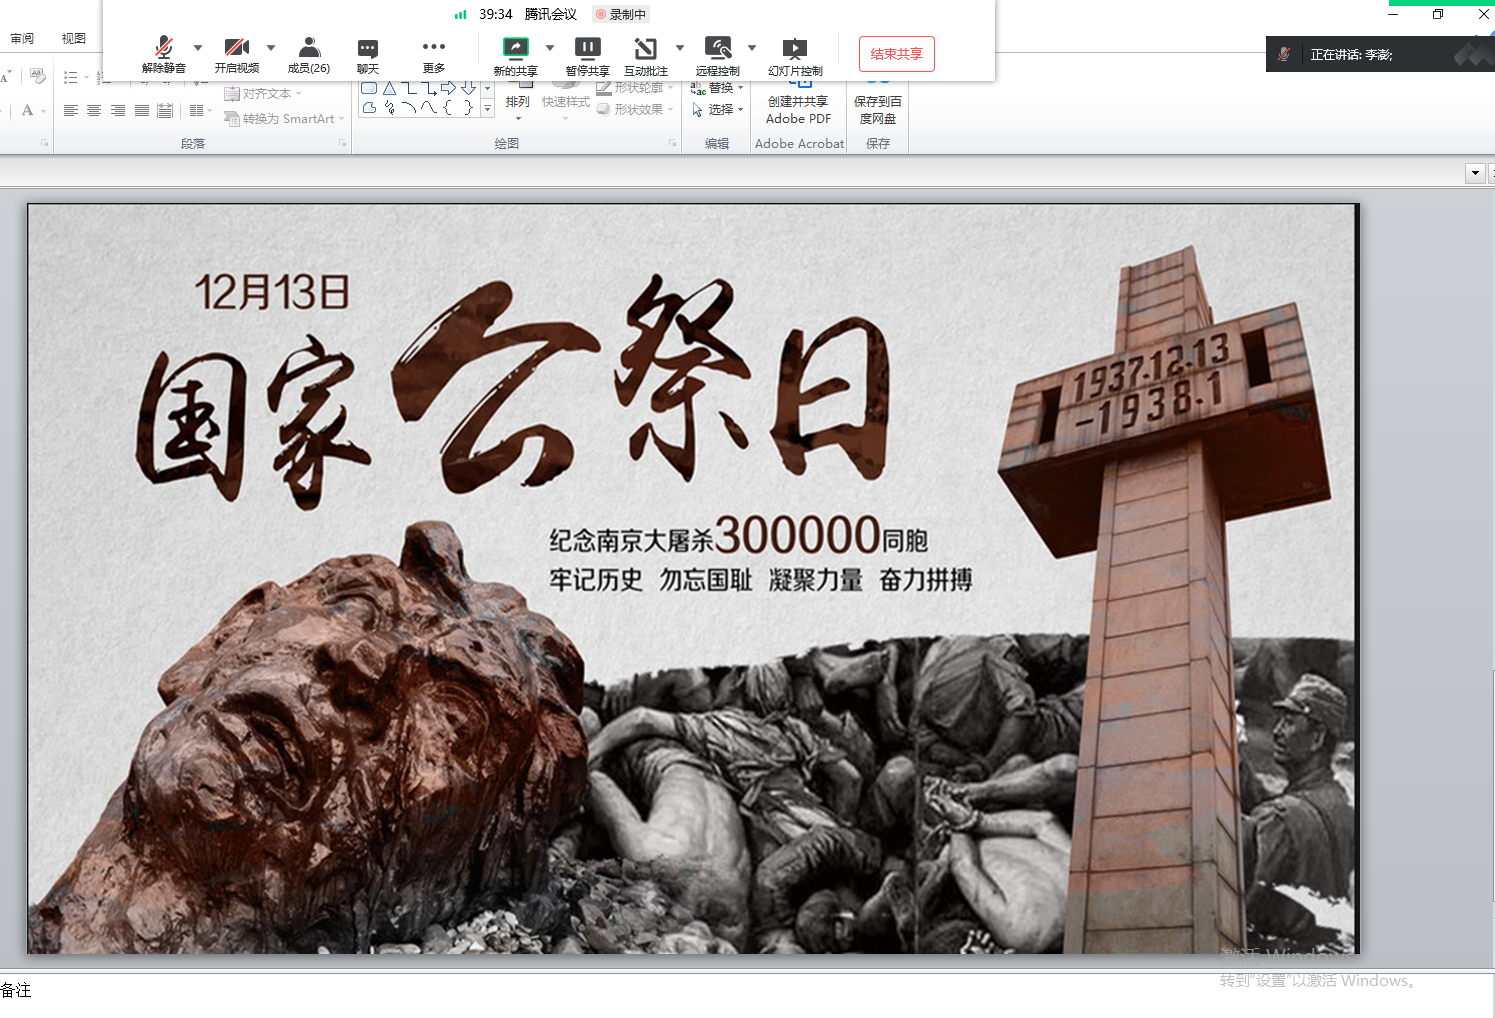This screenshot has width=1495, height=1018.
Task: Open 转换为 SmartArt dropdown
Action: pyautogui.click(x=284, y=119)
